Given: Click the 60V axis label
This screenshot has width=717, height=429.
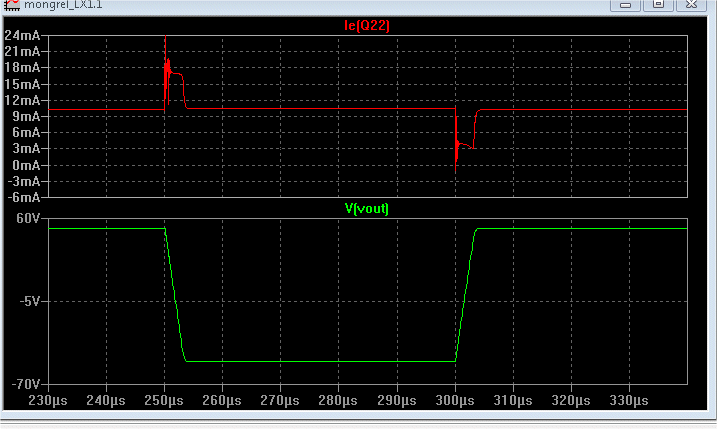Looking at the screenshot, I should [28, 219].
